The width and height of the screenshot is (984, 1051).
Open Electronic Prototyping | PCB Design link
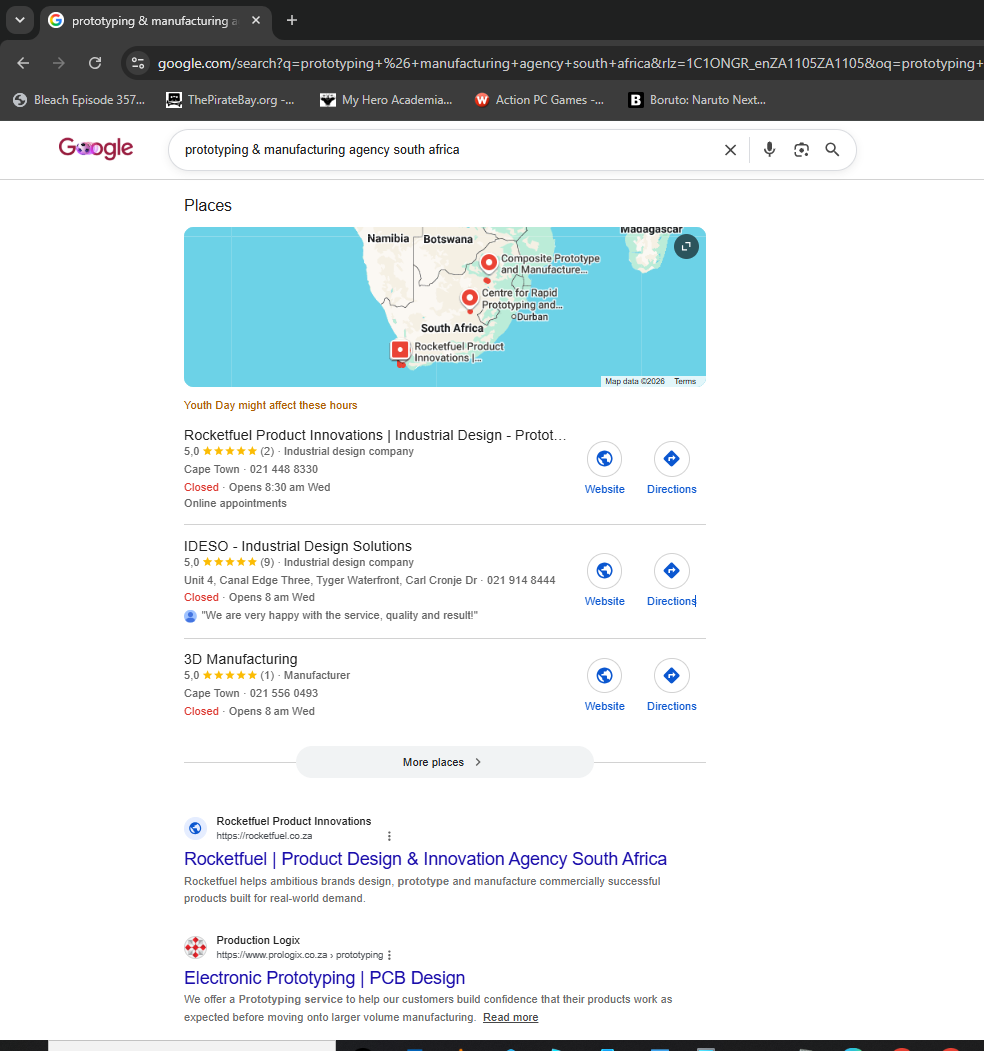click(324, 978)
